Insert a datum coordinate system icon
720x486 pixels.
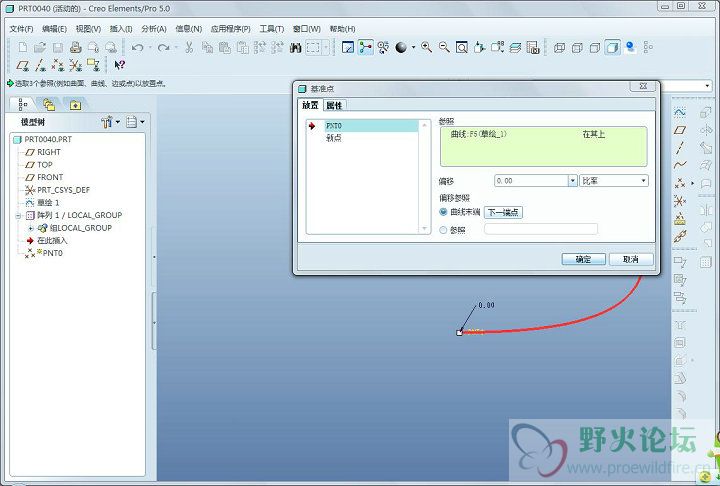[680, 201]
